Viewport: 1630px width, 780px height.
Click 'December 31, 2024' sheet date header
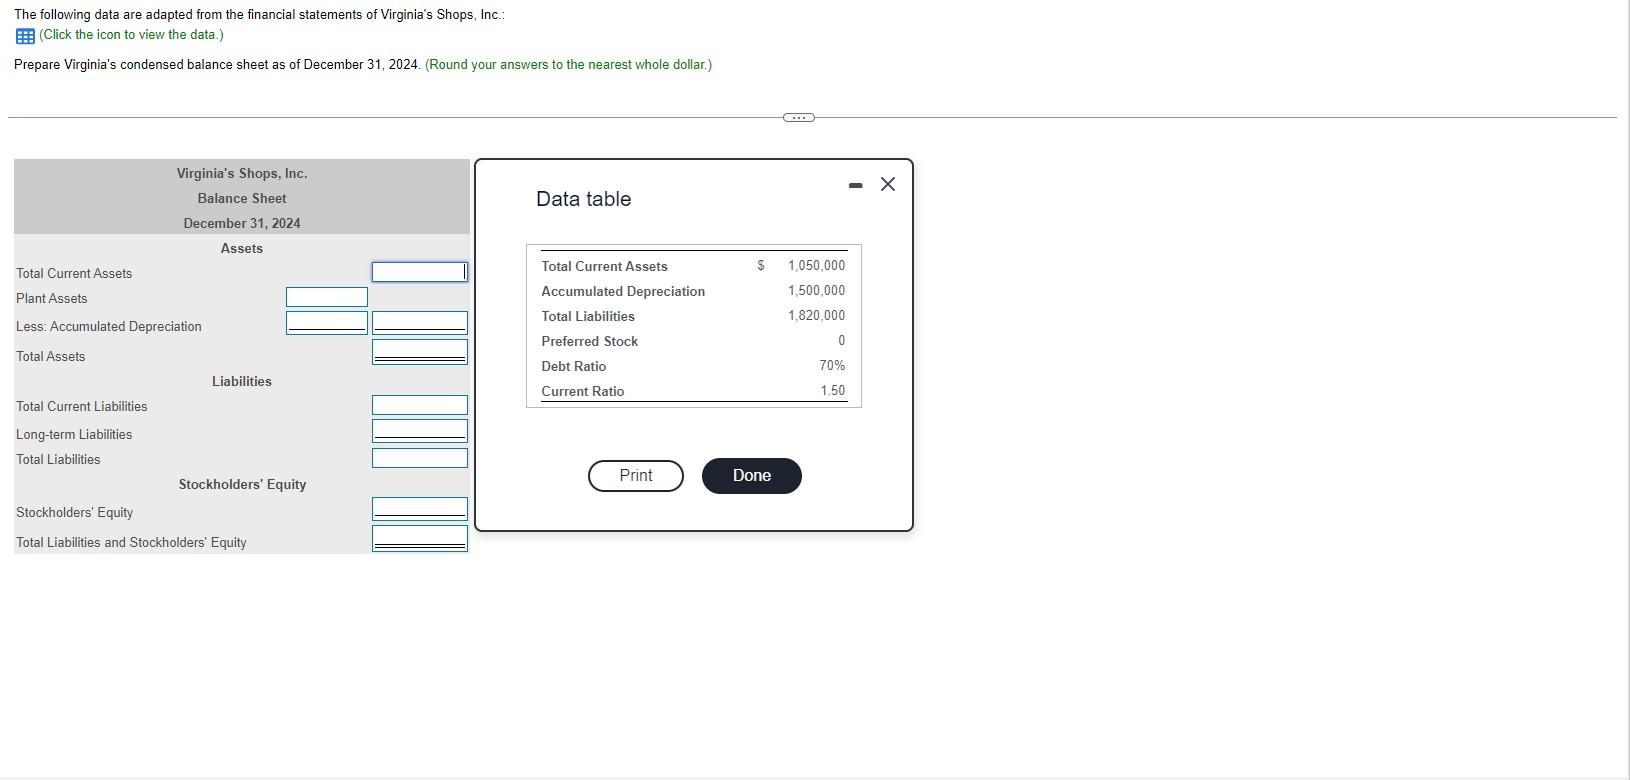(x=242, y=224)
